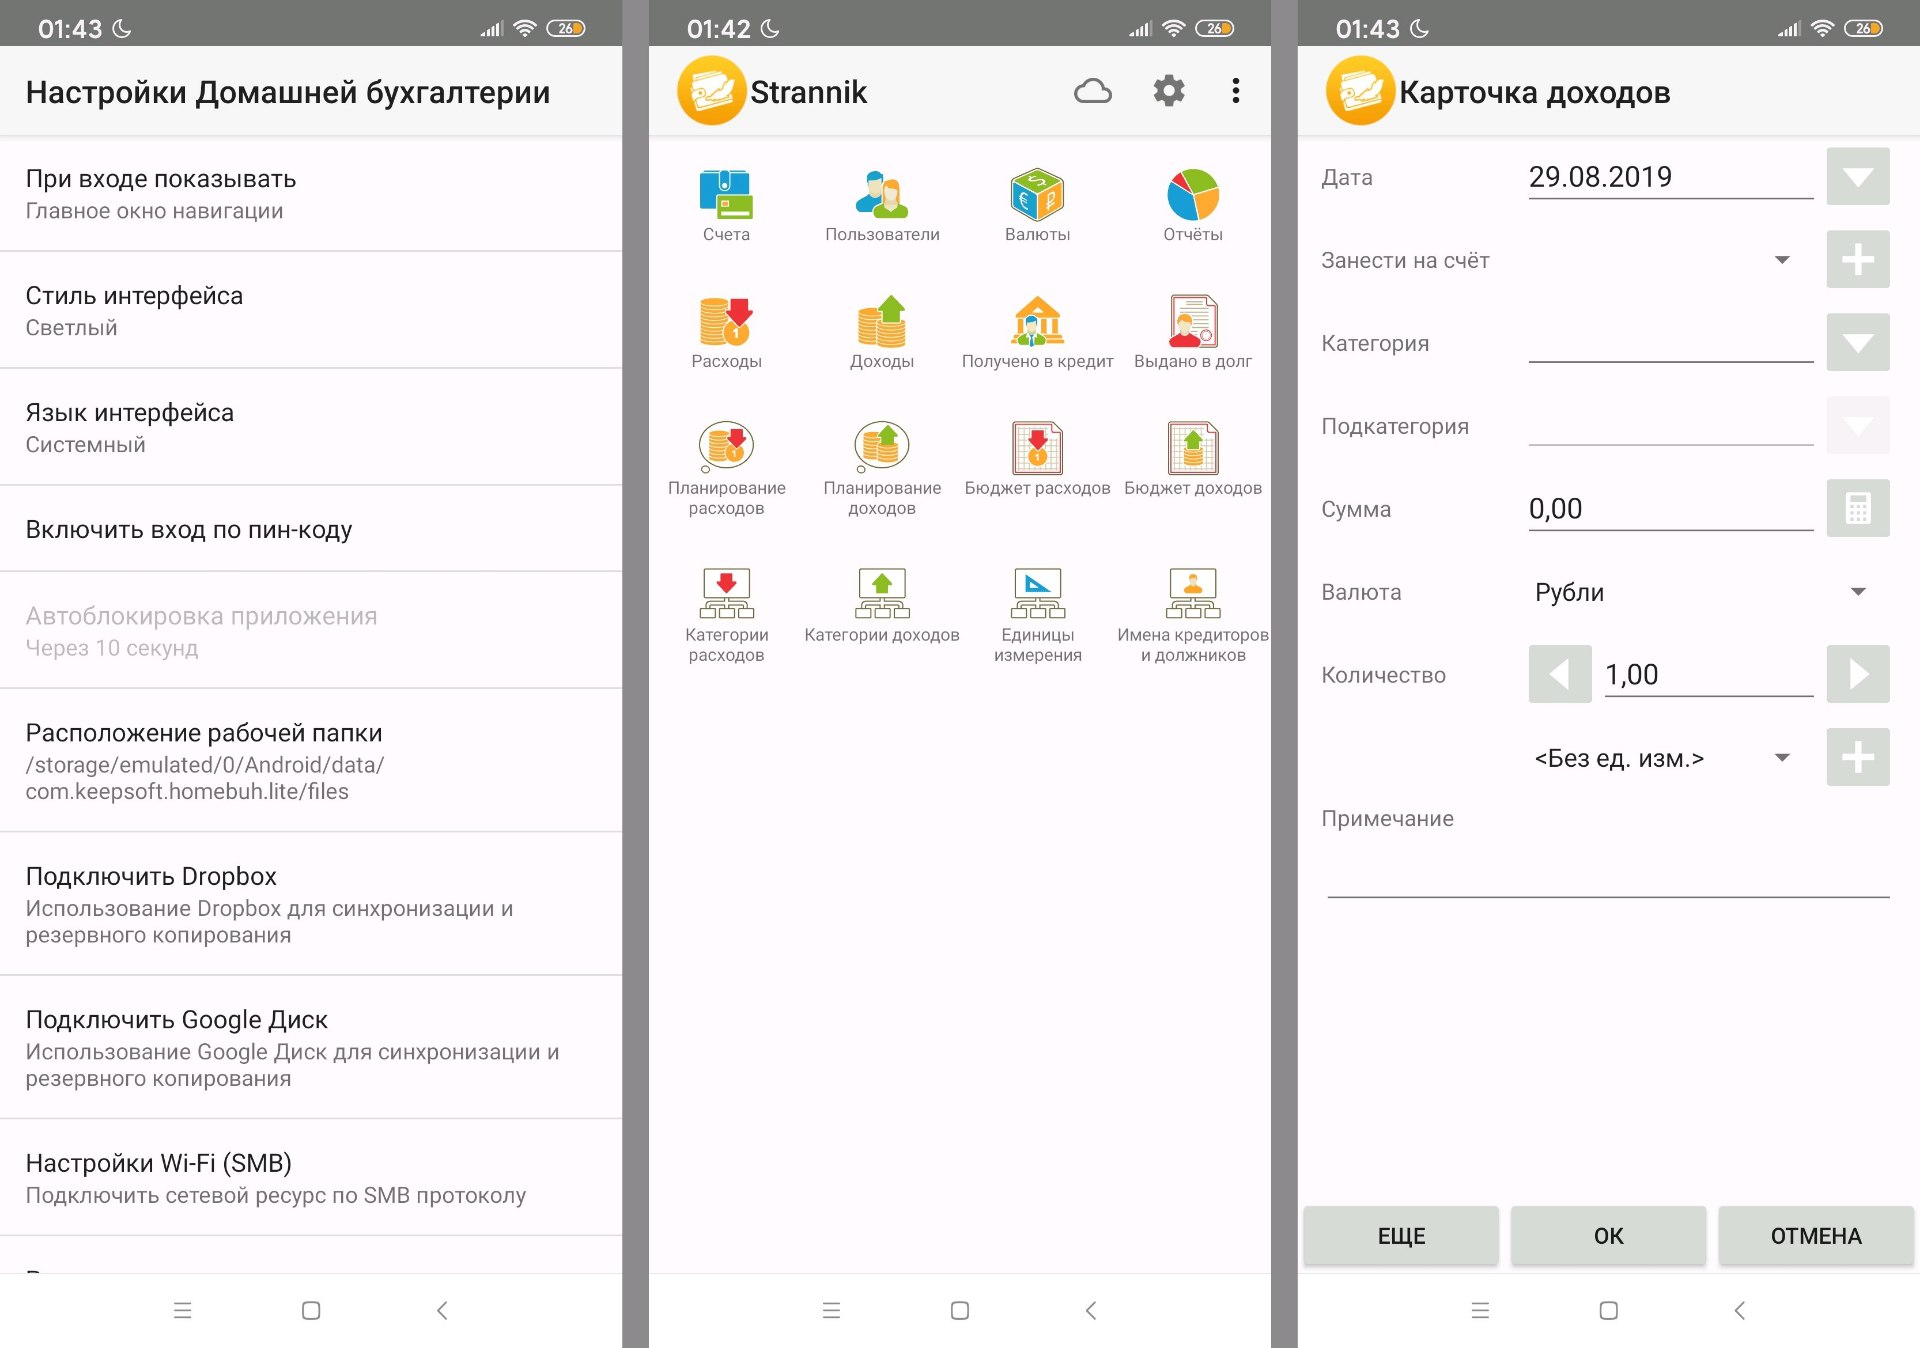Open the three-dot overflow menu
This screenshot has height=1348, width=1920.
click(x=1236, y=92)
